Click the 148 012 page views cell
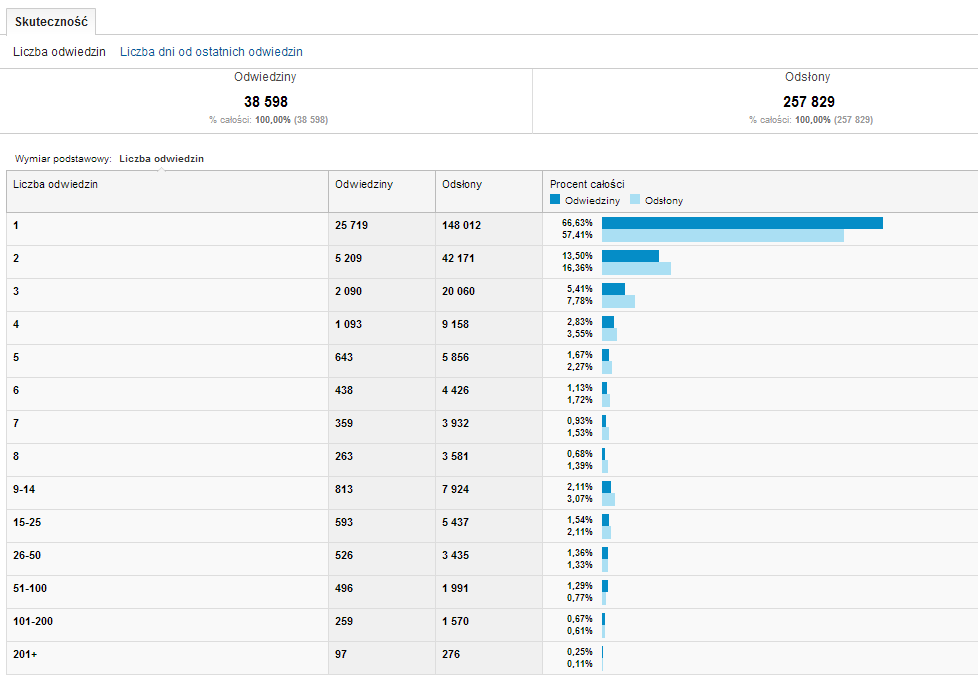Image resolution: width=978 pixels, height=691 pixels. (x=461, y=225)
